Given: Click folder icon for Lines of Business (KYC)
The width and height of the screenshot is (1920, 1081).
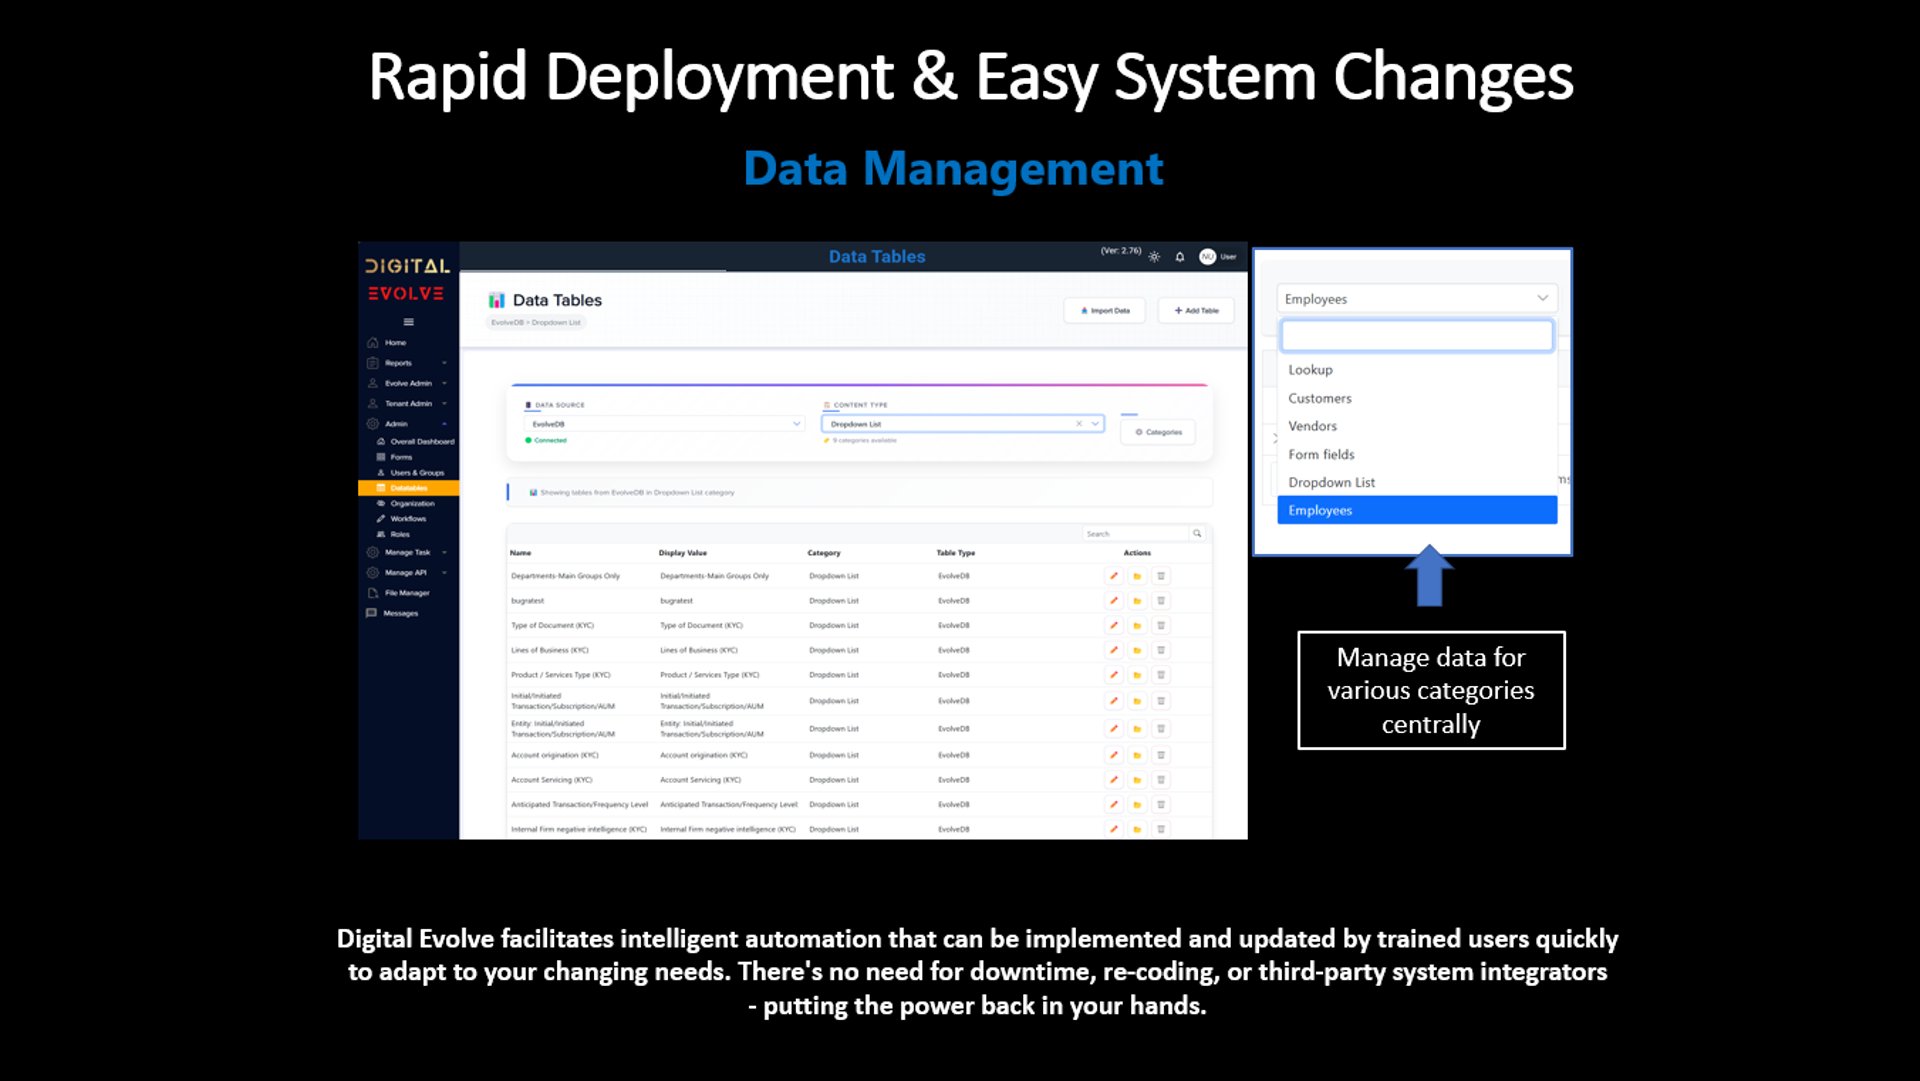Looking at the screenshot, I should [1137, 650].
